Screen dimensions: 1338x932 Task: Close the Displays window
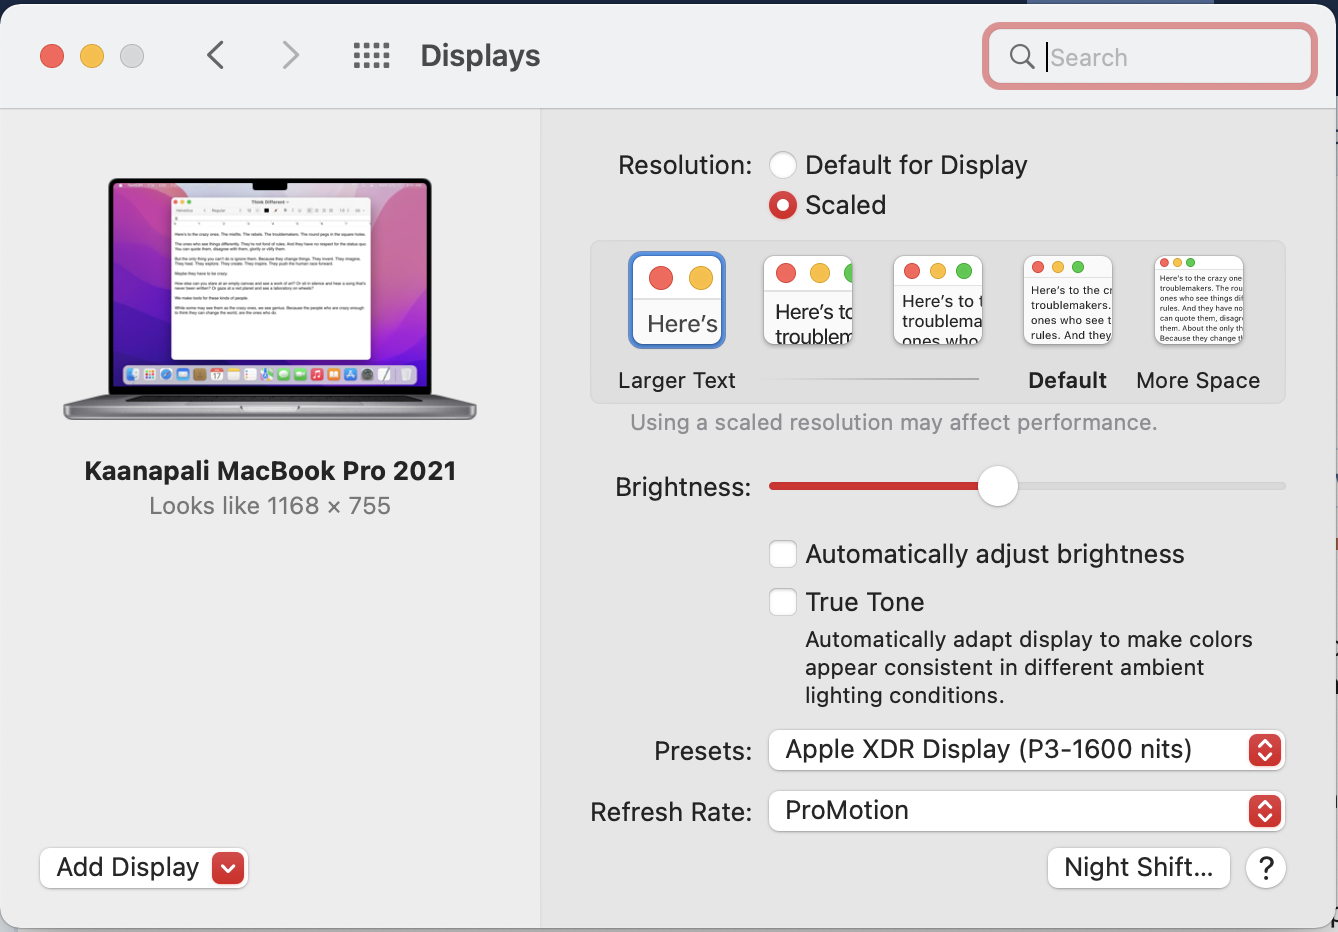(x=52, y=56)
